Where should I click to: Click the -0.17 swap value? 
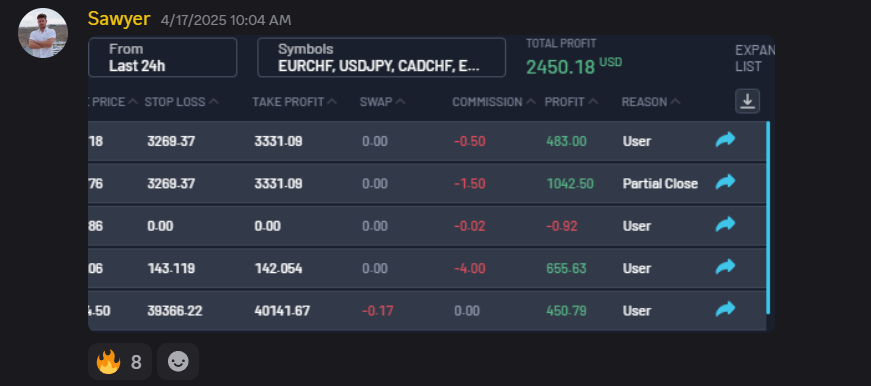point(378,311)
